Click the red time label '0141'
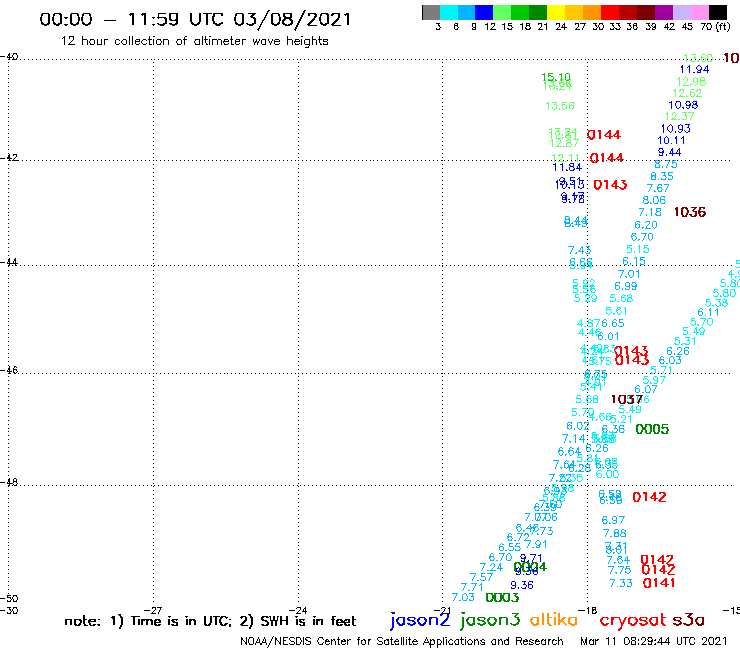Screen dimensions: 740x650 tap(659, 583)
